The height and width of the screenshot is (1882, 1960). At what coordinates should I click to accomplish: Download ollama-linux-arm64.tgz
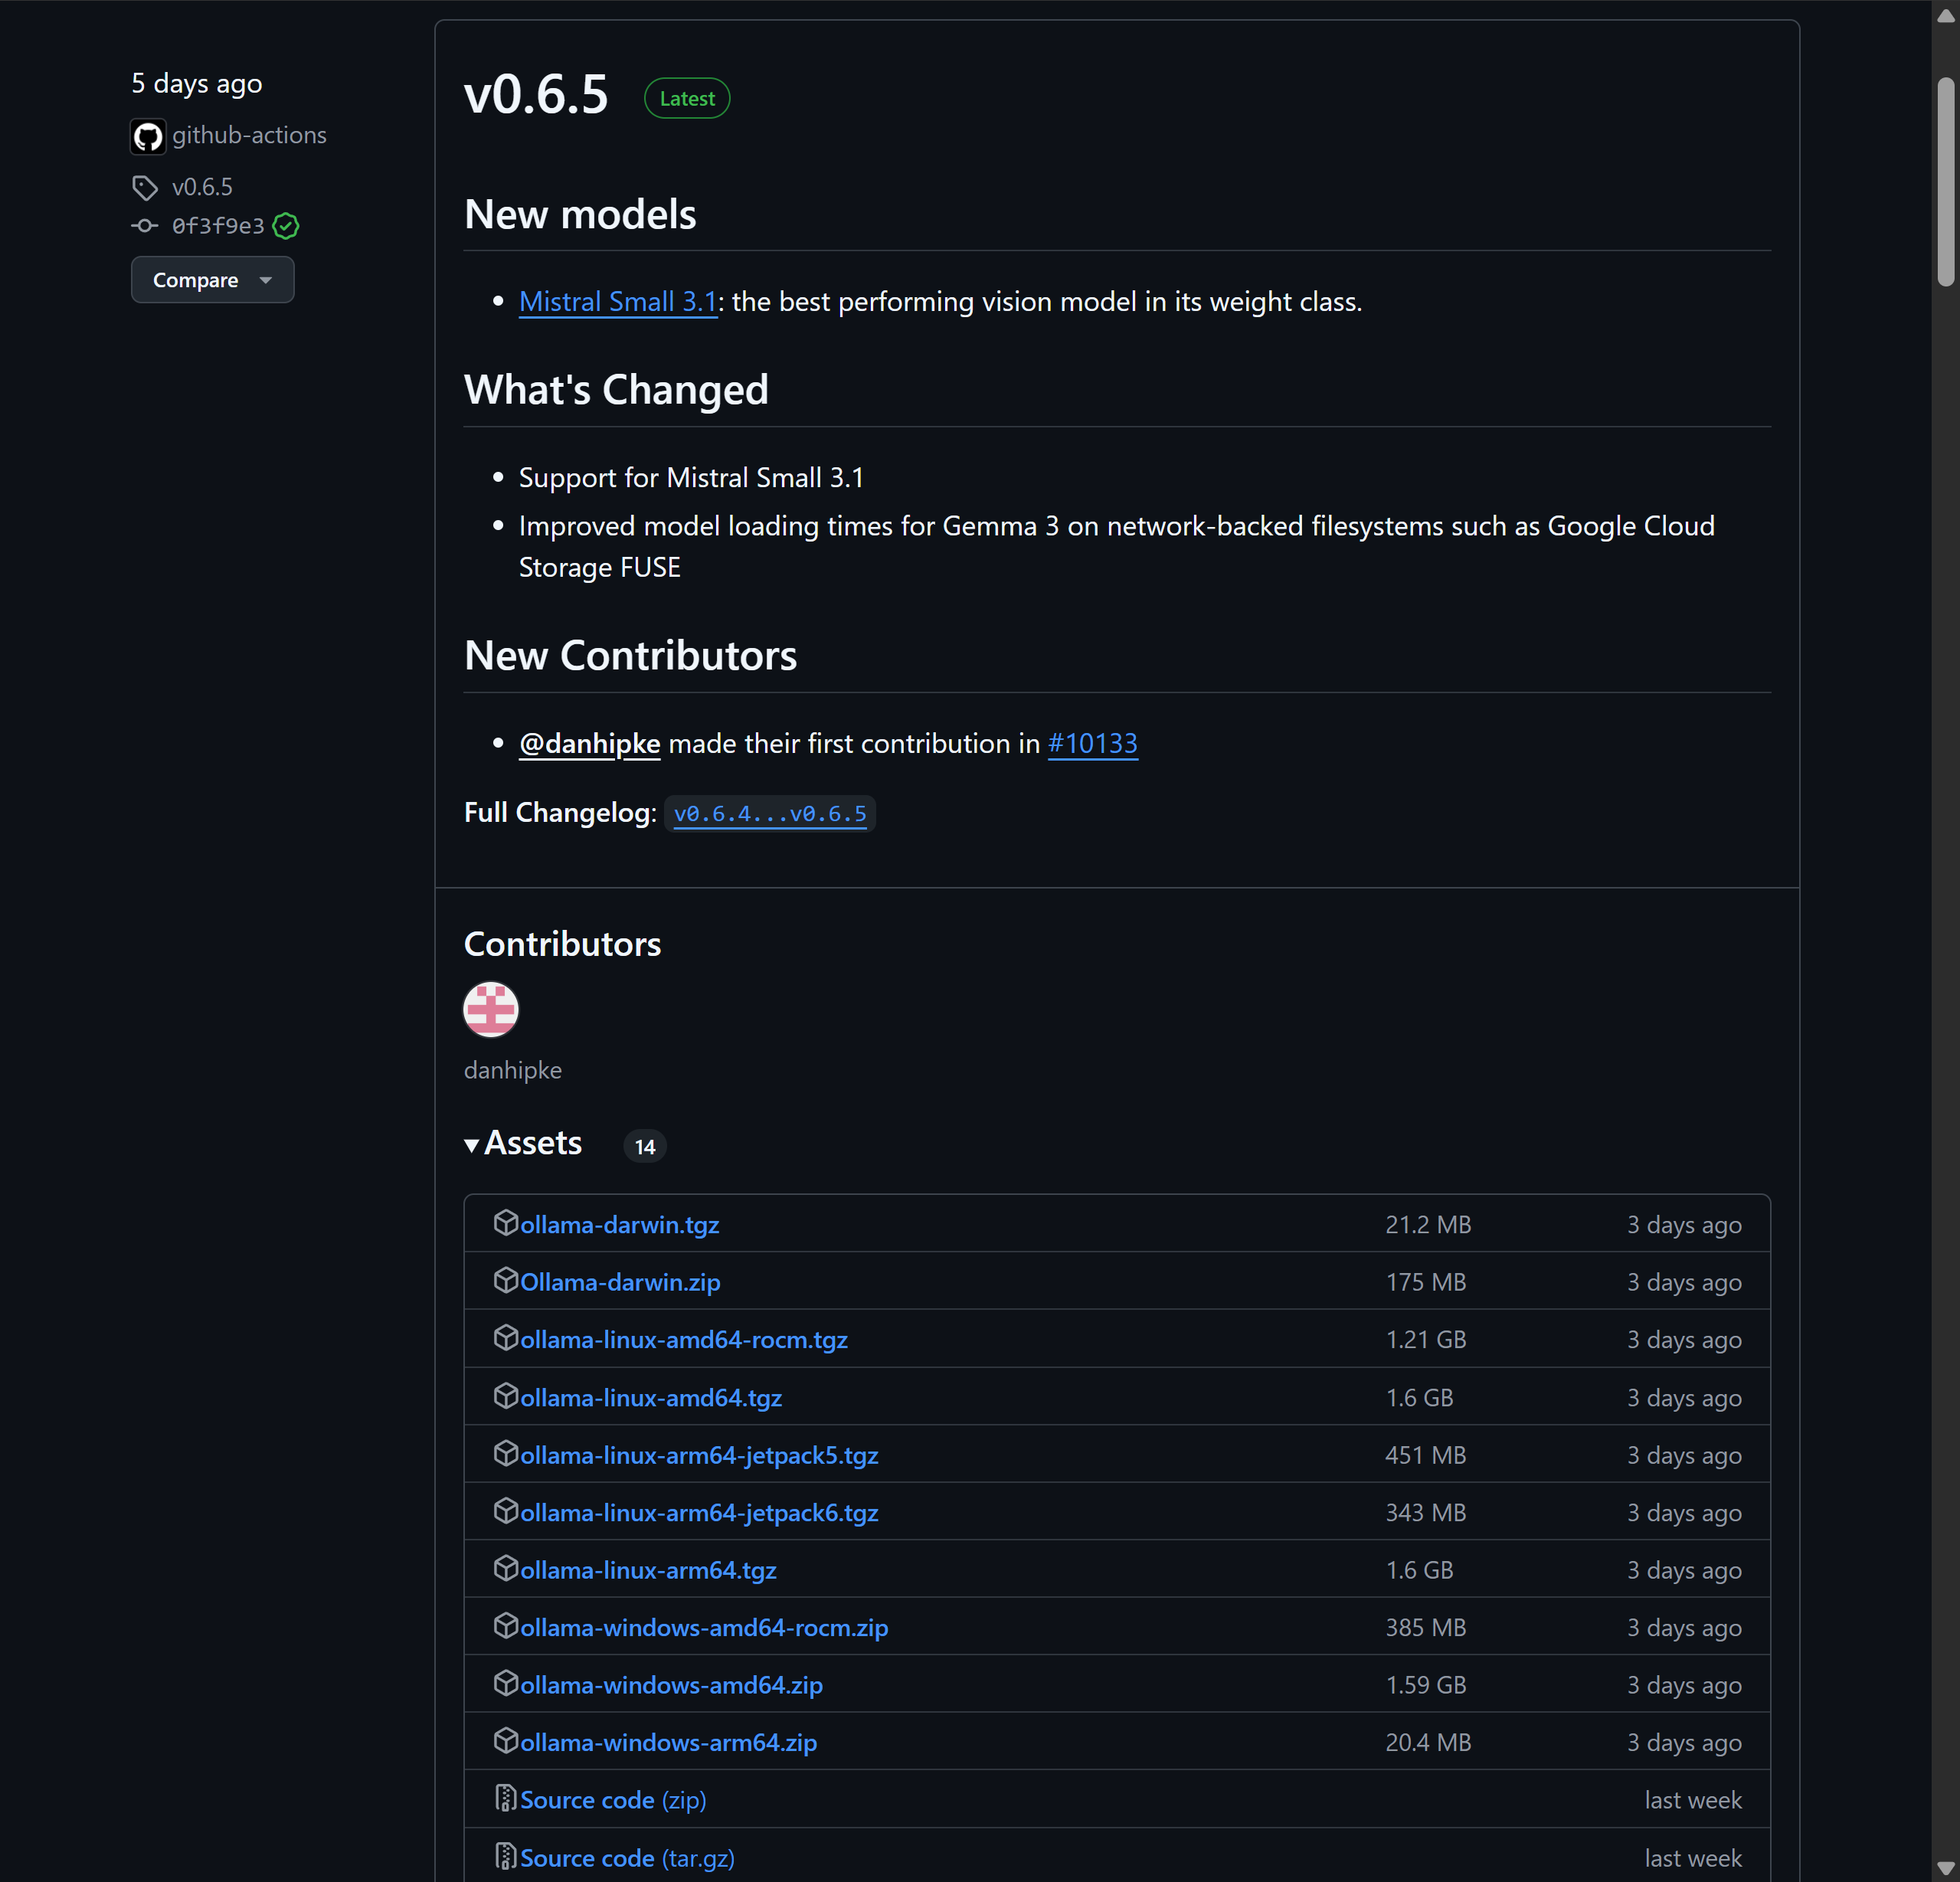[648, 1570]
